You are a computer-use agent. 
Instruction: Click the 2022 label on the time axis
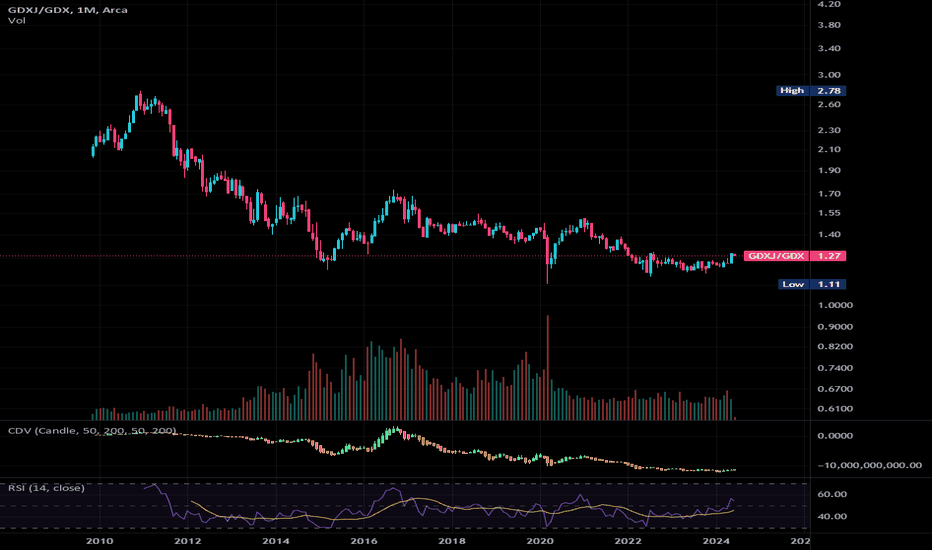point(628,541)
